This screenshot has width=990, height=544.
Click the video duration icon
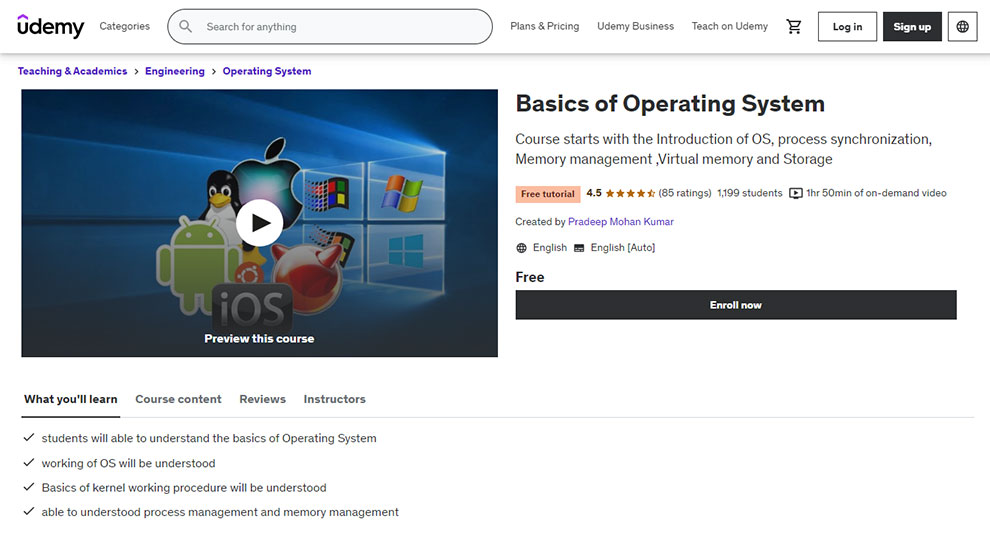[x=796, y=193]
